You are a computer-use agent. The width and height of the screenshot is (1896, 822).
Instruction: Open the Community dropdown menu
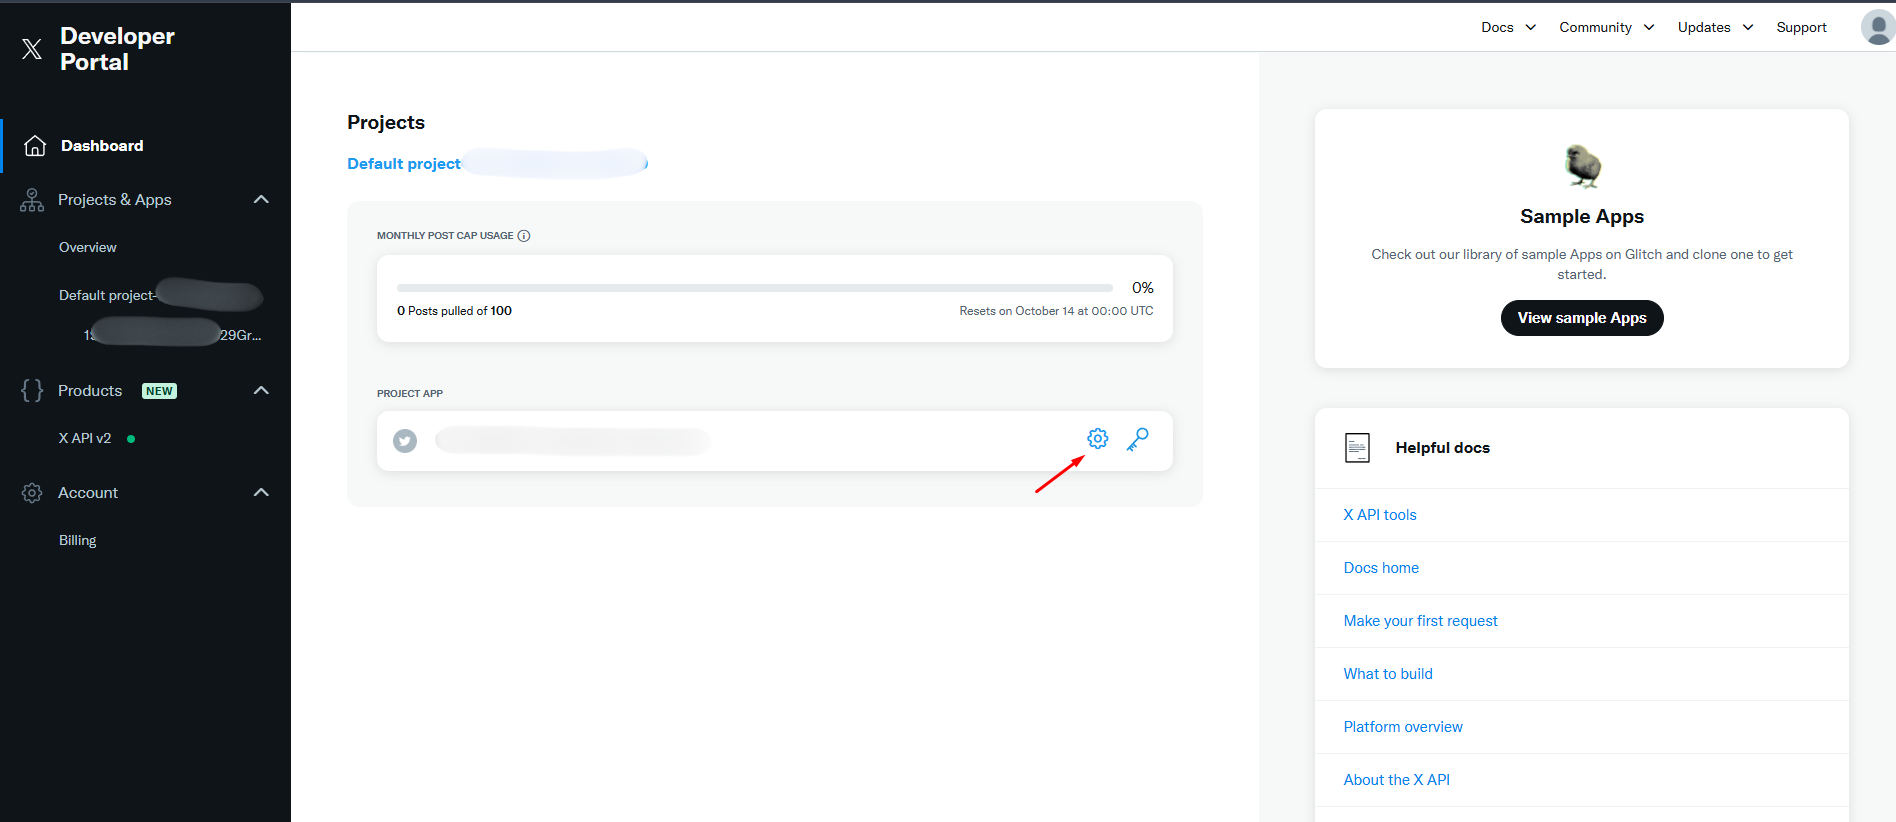(x=1606, y=27)
